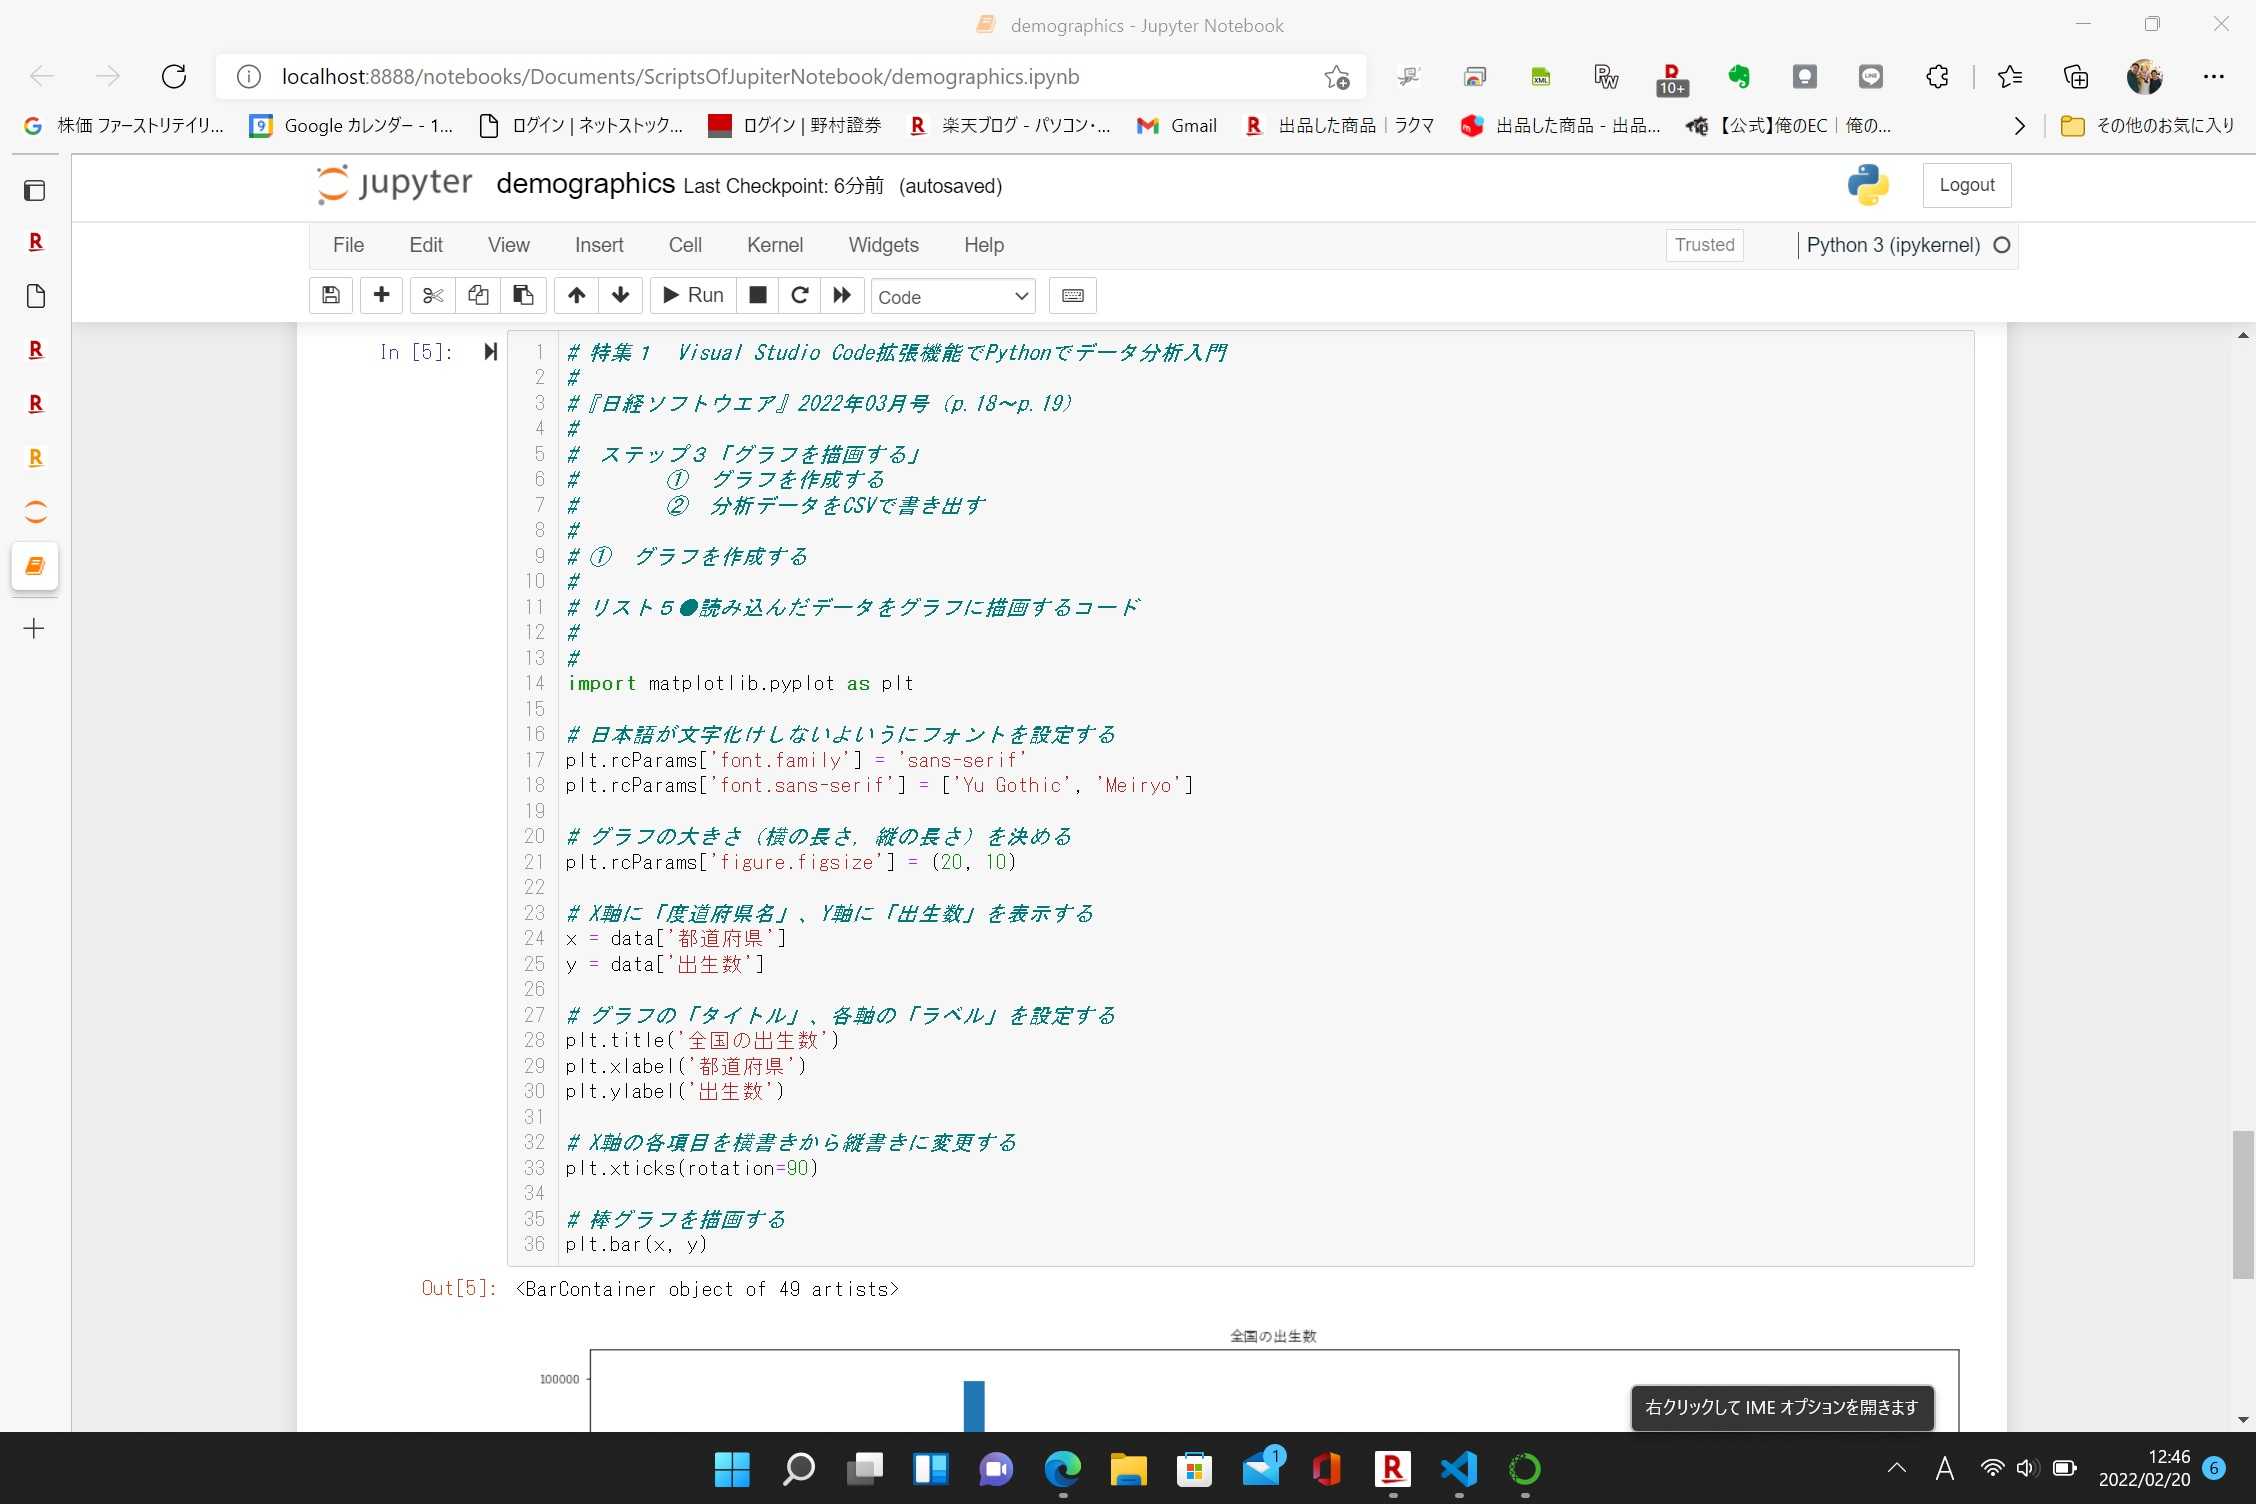Save the notebook with the save icon
This screenshot has width=2256, height=1504.
(330, 295)
